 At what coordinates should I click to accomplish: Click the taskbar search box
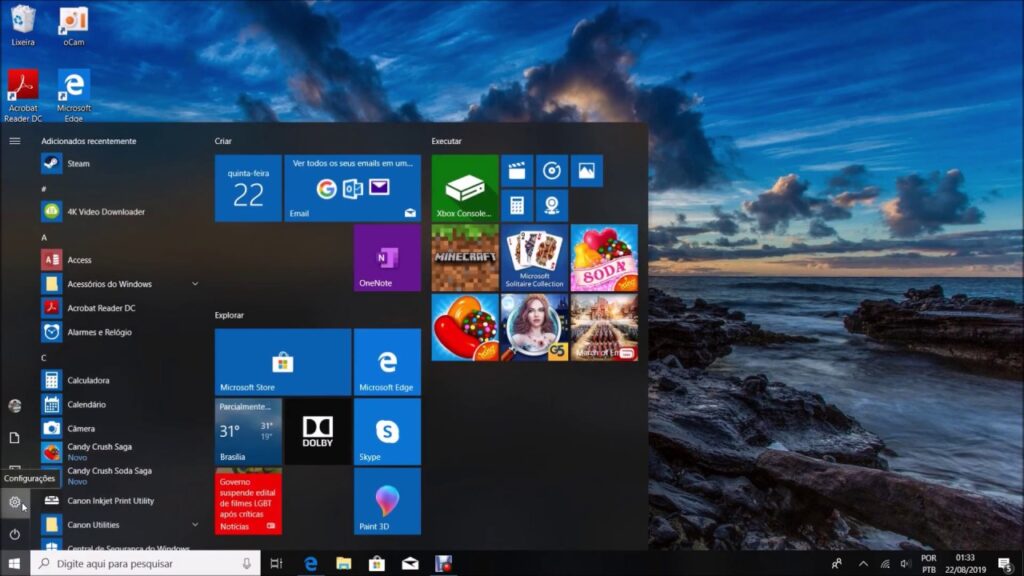(145, 563)
